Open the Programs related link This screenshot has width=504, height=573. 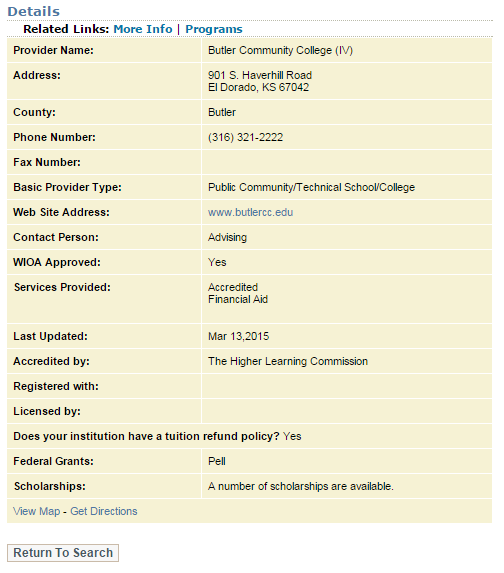coord(214,29)
